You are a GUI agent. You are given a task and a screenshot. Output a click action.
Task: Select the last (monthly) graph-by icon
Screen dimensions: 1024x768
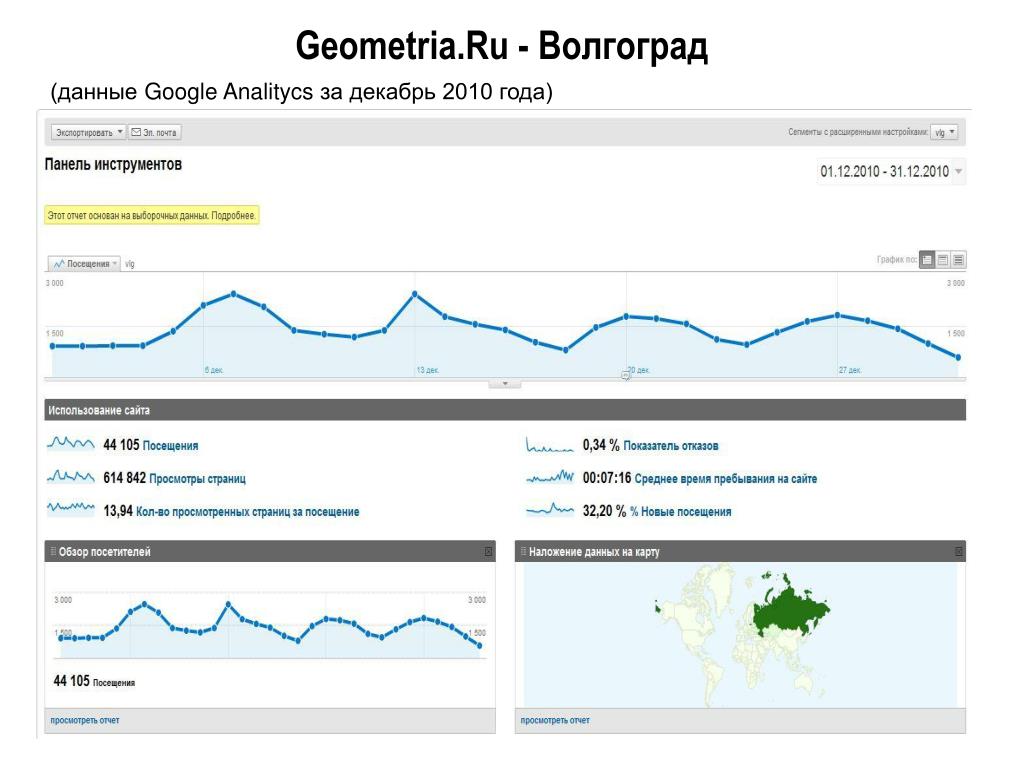click(958, 260)
